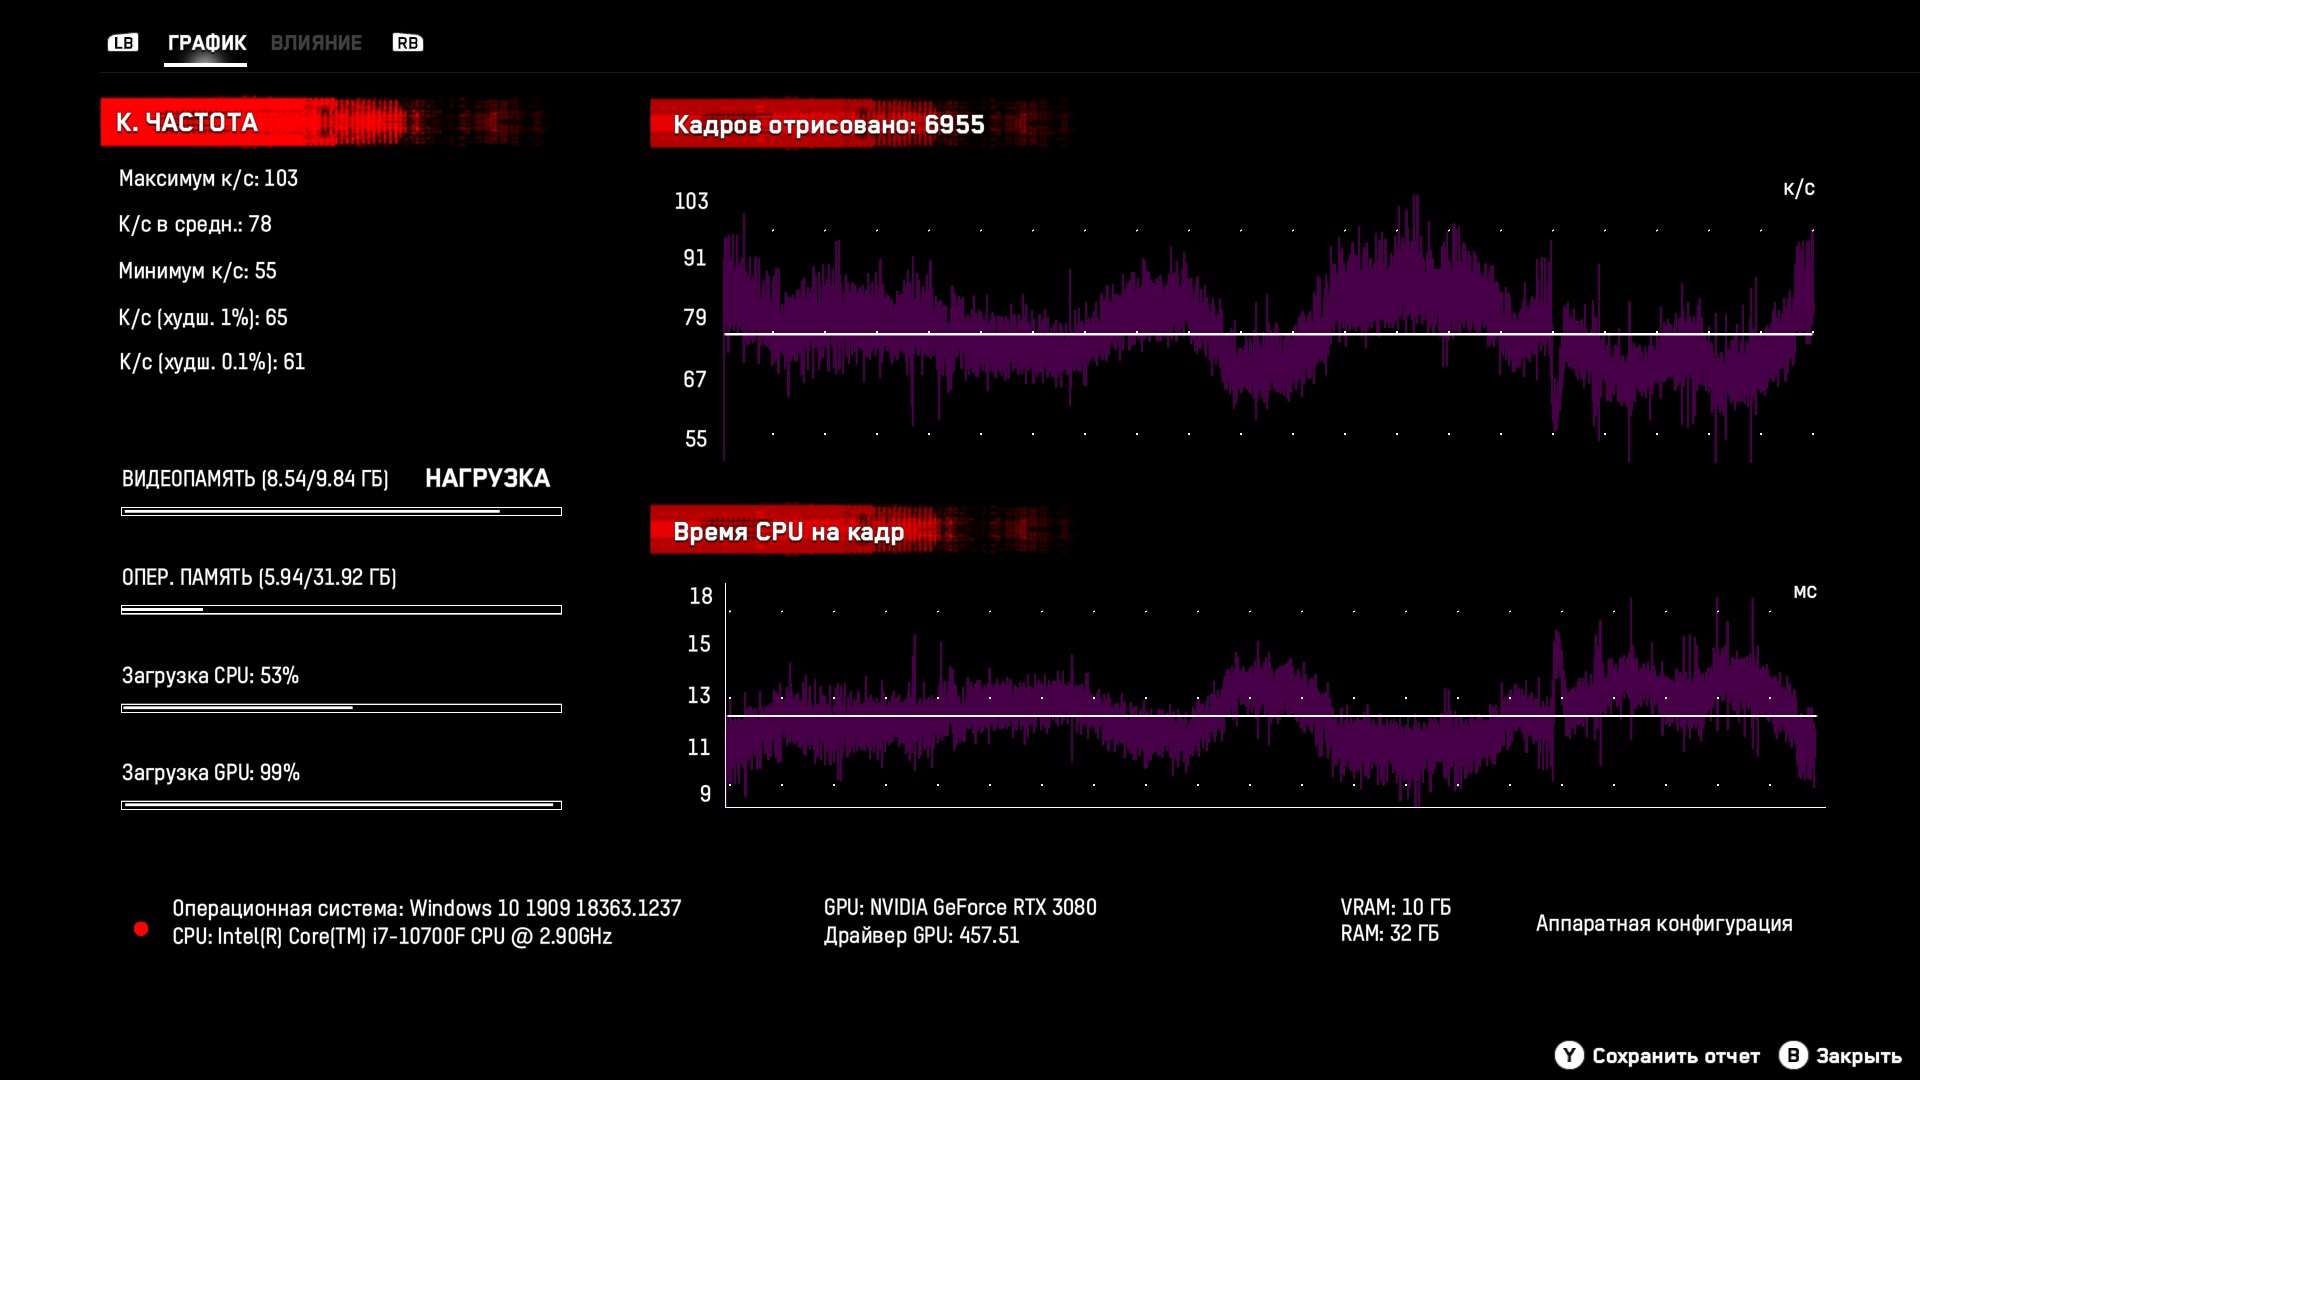Screen dimensions: 2304x1296
Task: Click the Аппаратная конфигурация label
Action: click(x=1663, y=923)
